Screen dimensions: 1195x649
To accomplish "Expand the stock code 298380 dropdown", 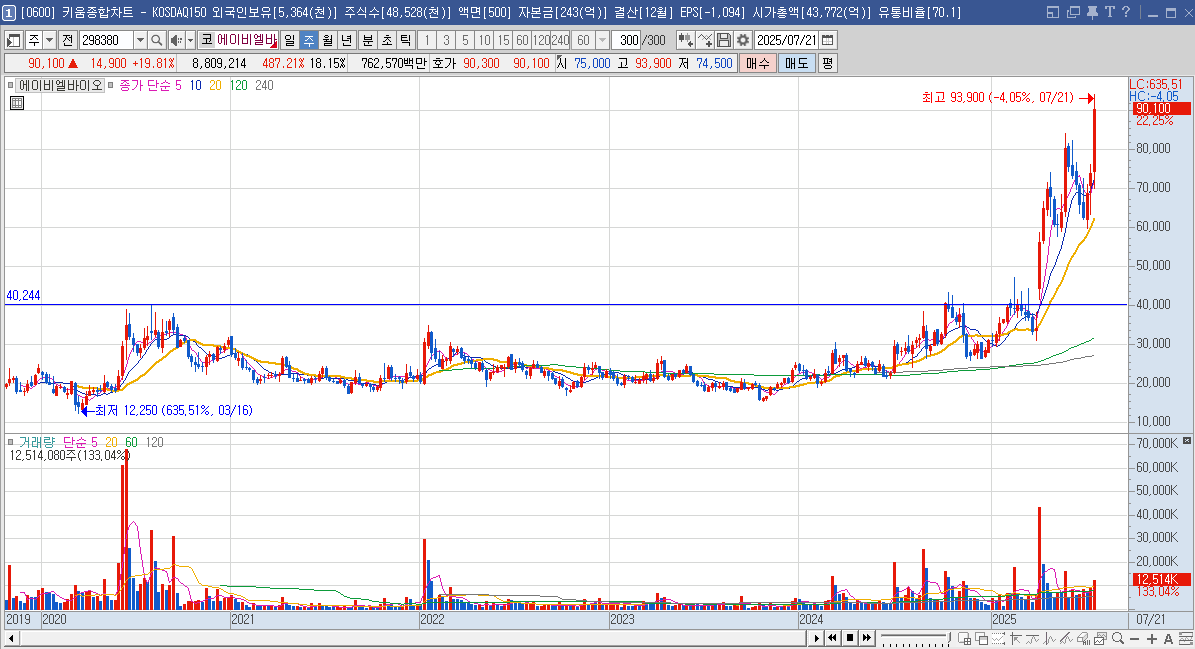I will [x=140, y=40].
